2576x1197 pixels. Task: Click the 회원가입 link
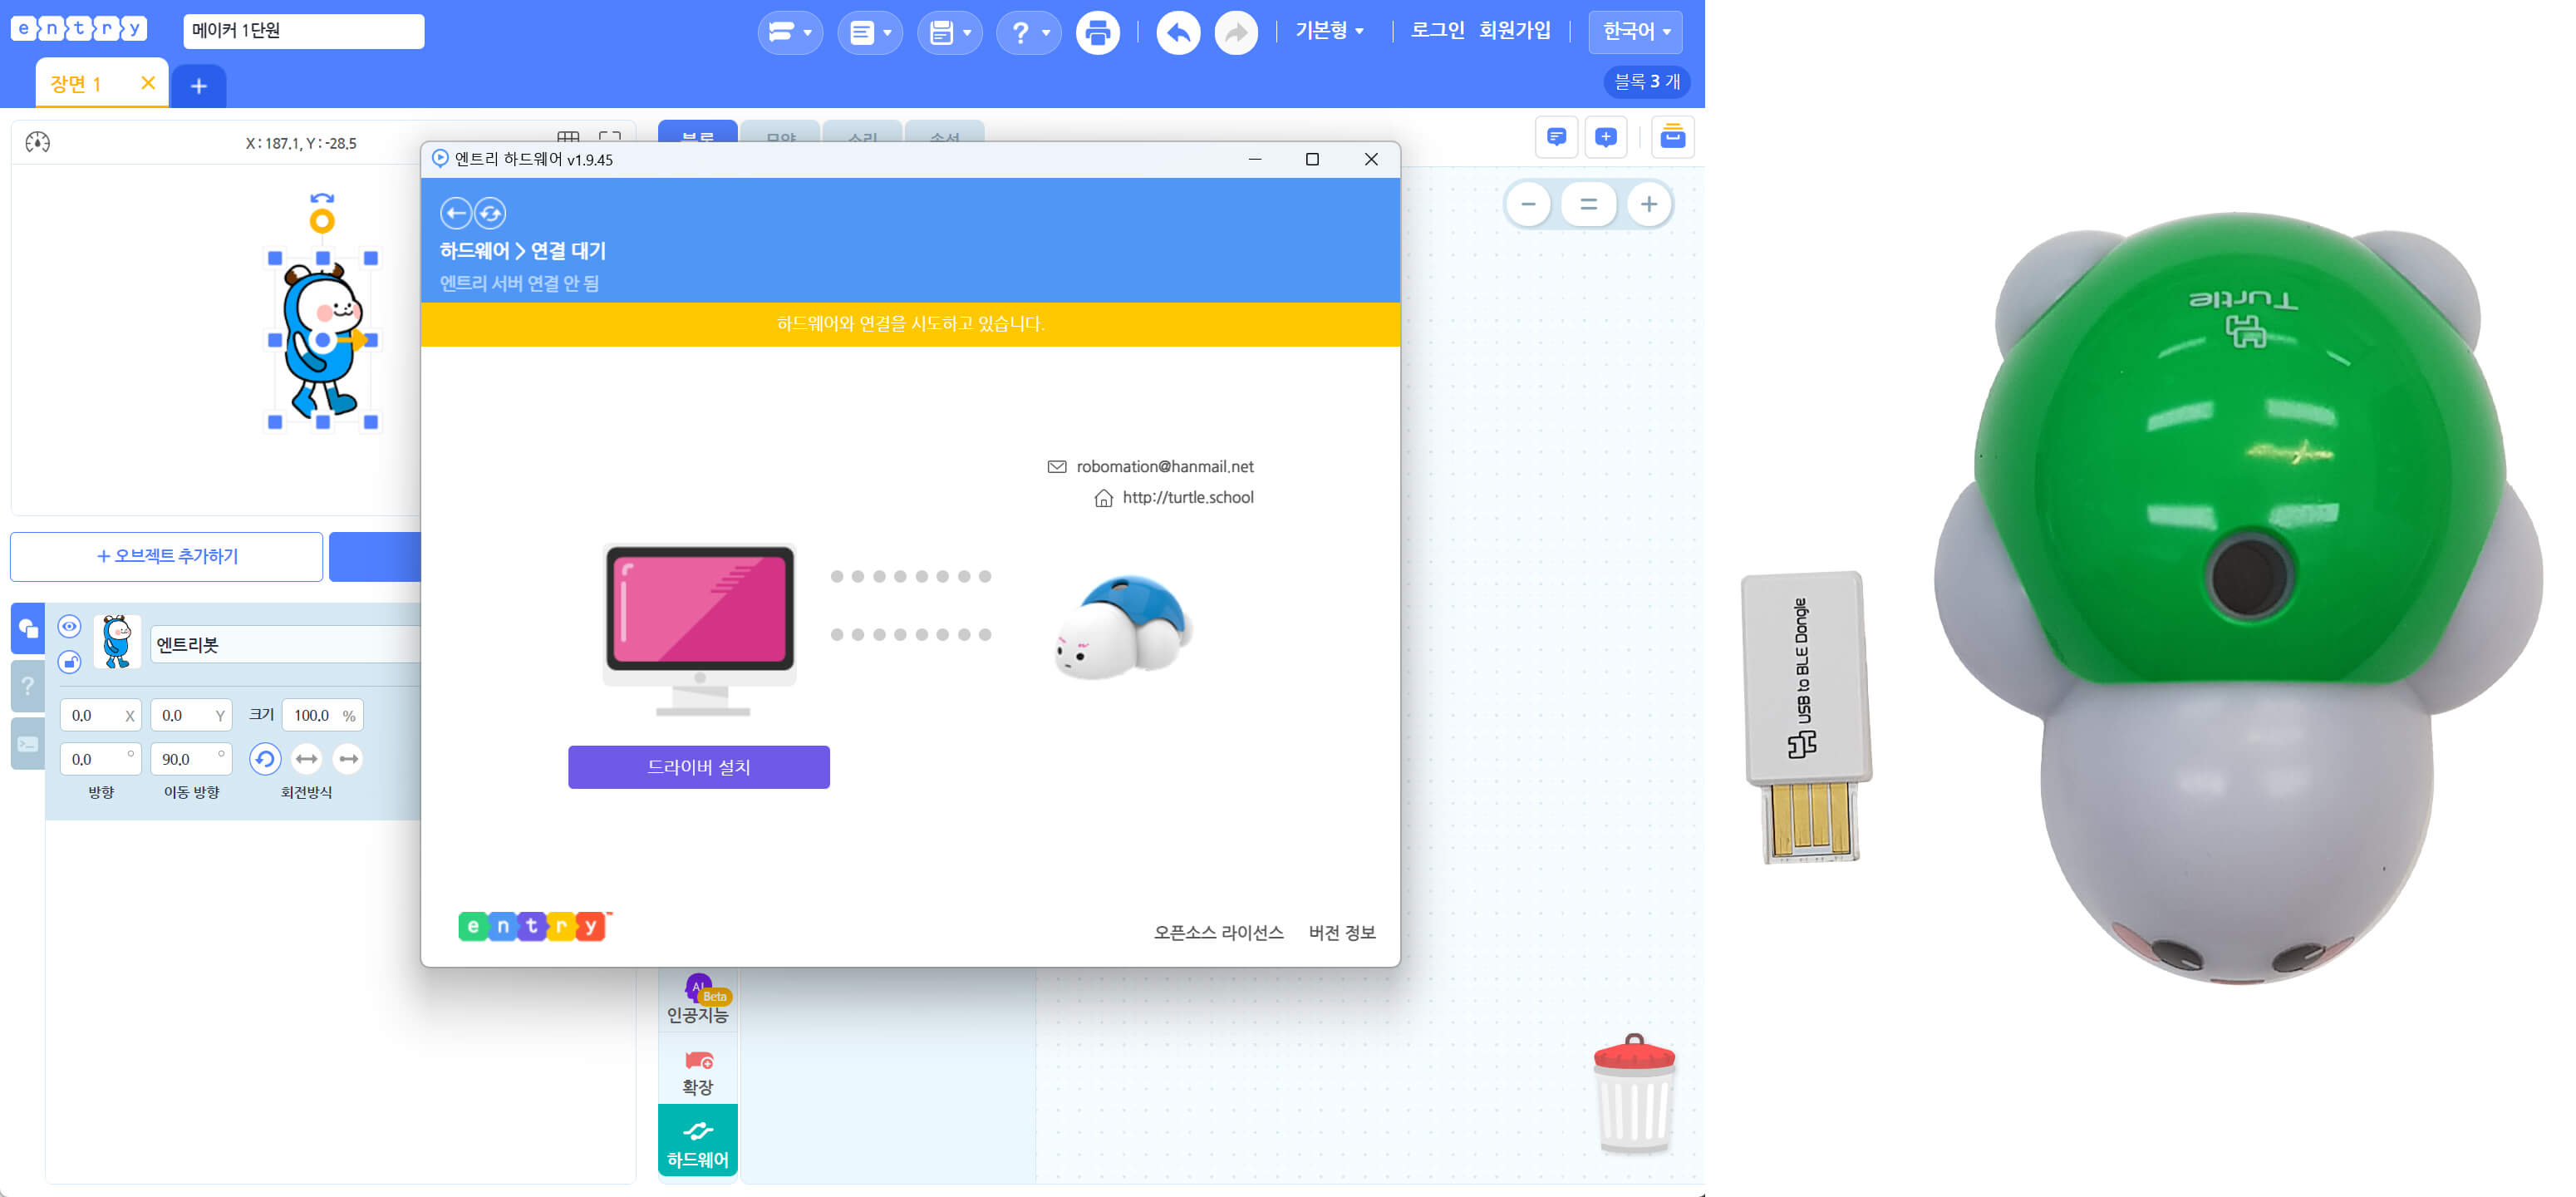[x=1514, y=31]
